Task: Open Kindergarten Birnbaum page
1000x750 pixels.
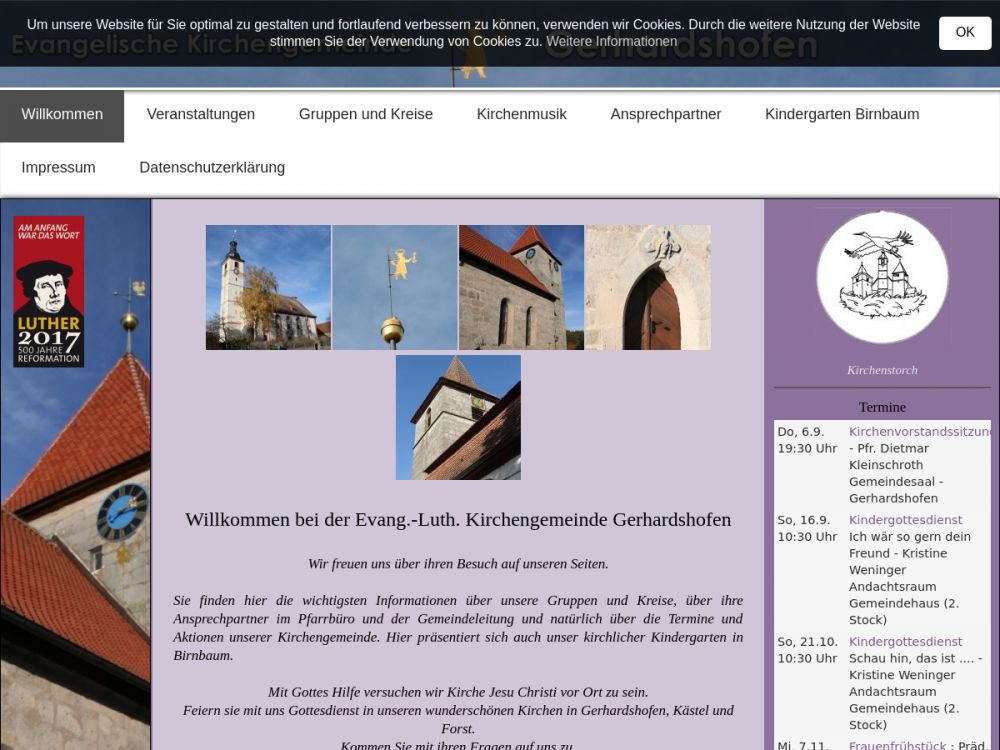Action: pos(841,115)
